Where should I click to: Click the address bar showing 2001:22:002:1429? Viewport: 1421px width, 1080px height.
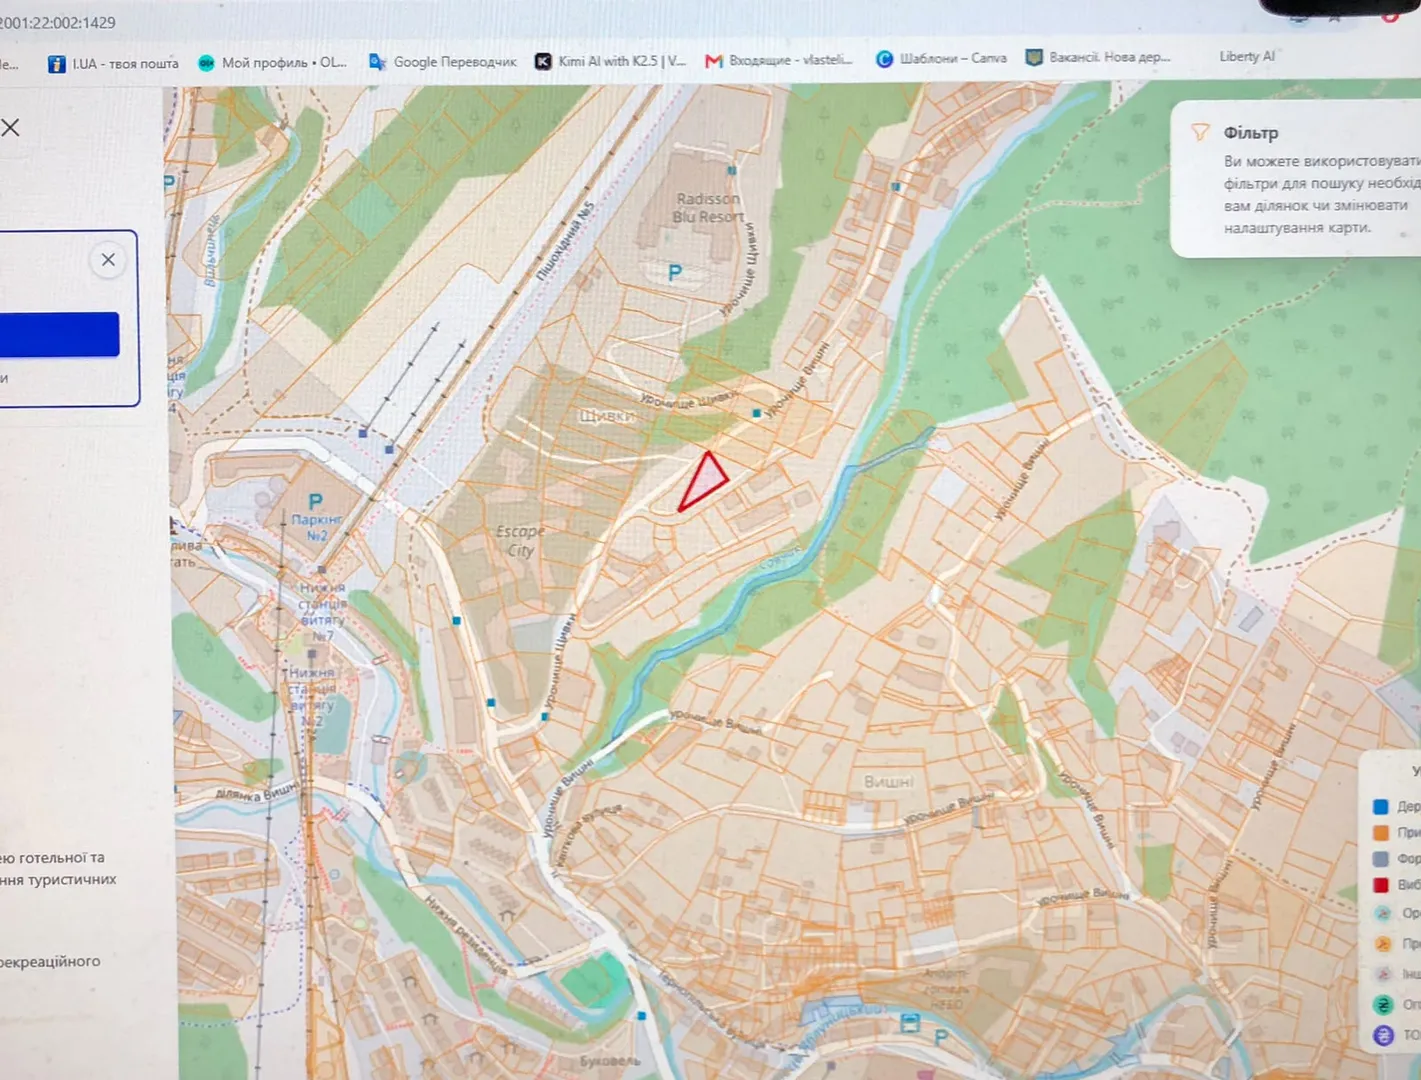(58, 22)
